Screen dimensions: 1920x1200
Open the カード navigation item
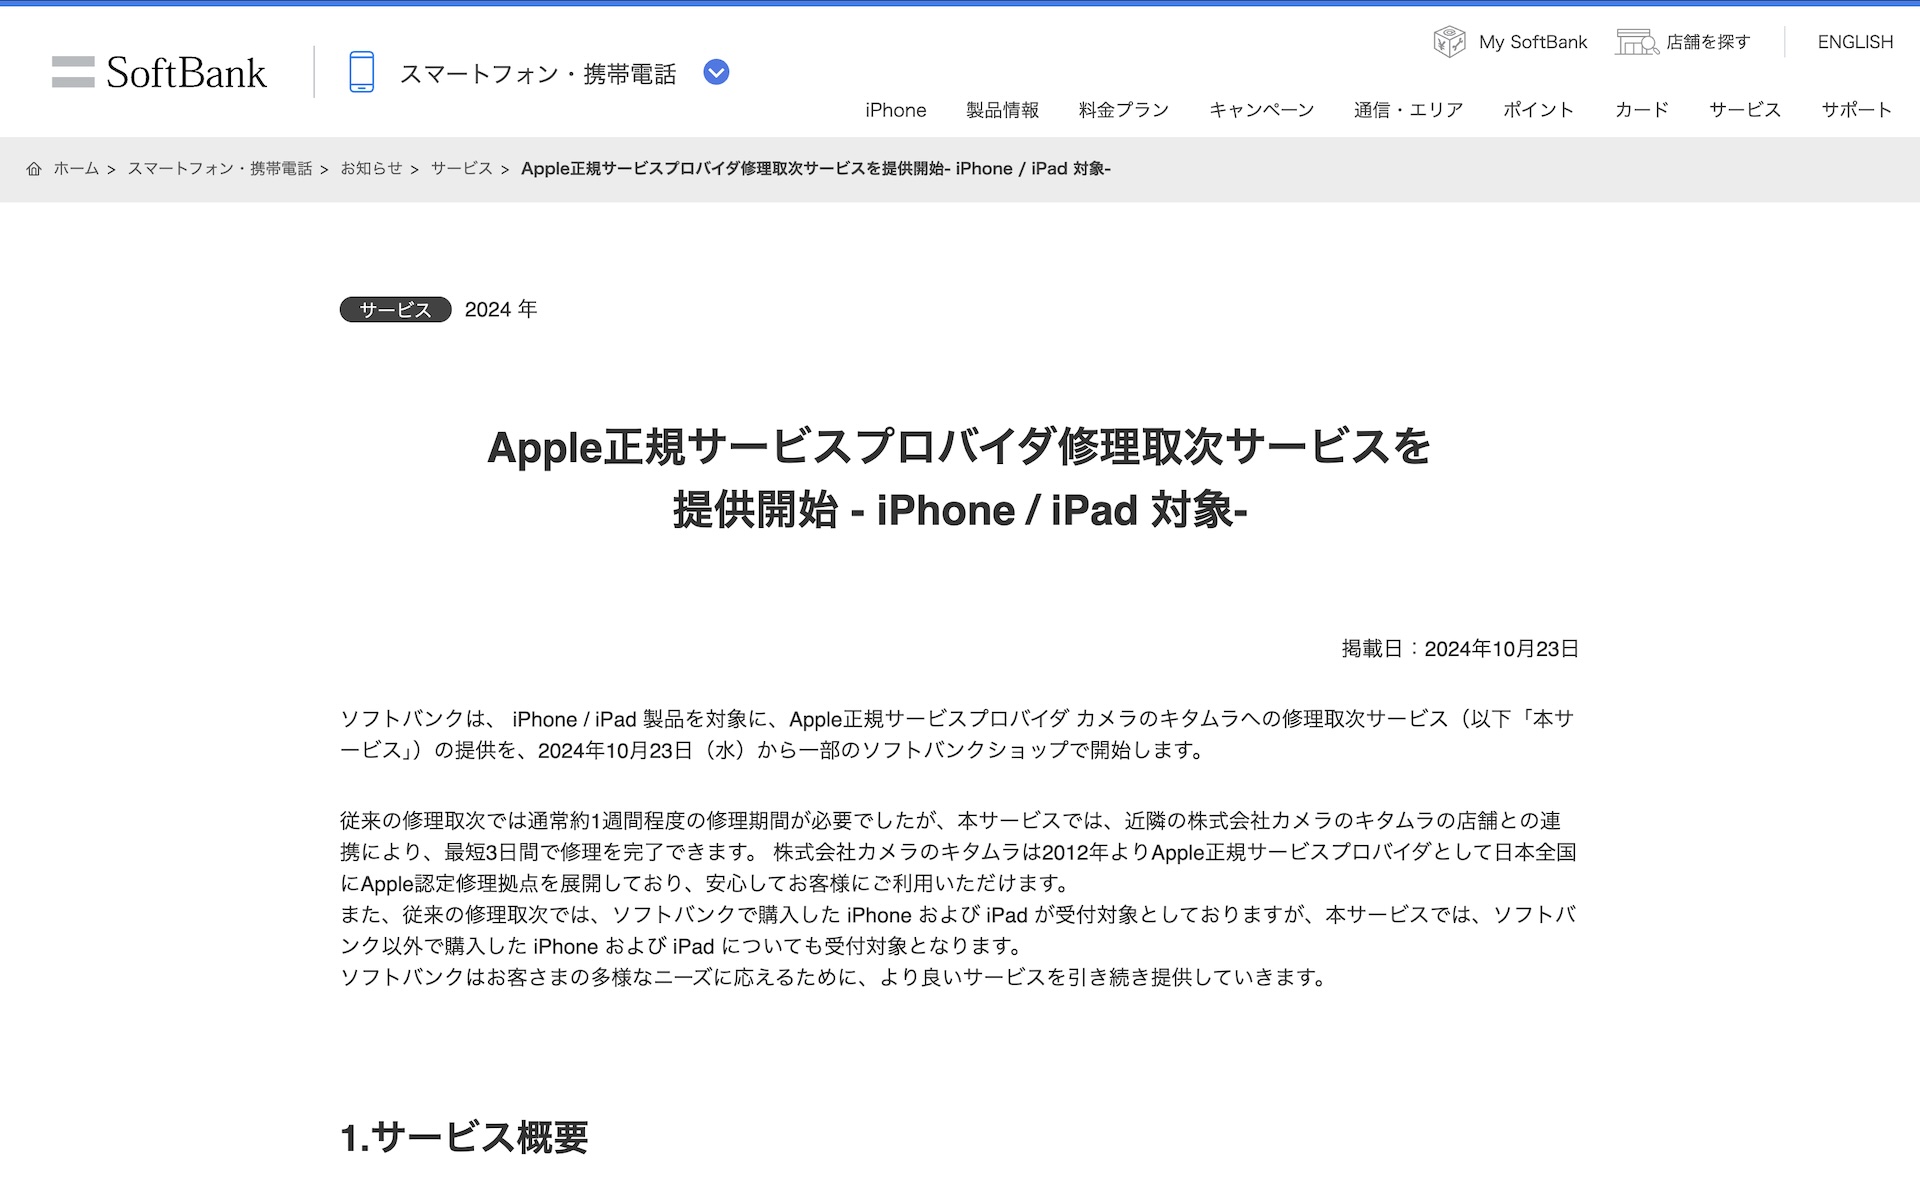coord(1642,110)
